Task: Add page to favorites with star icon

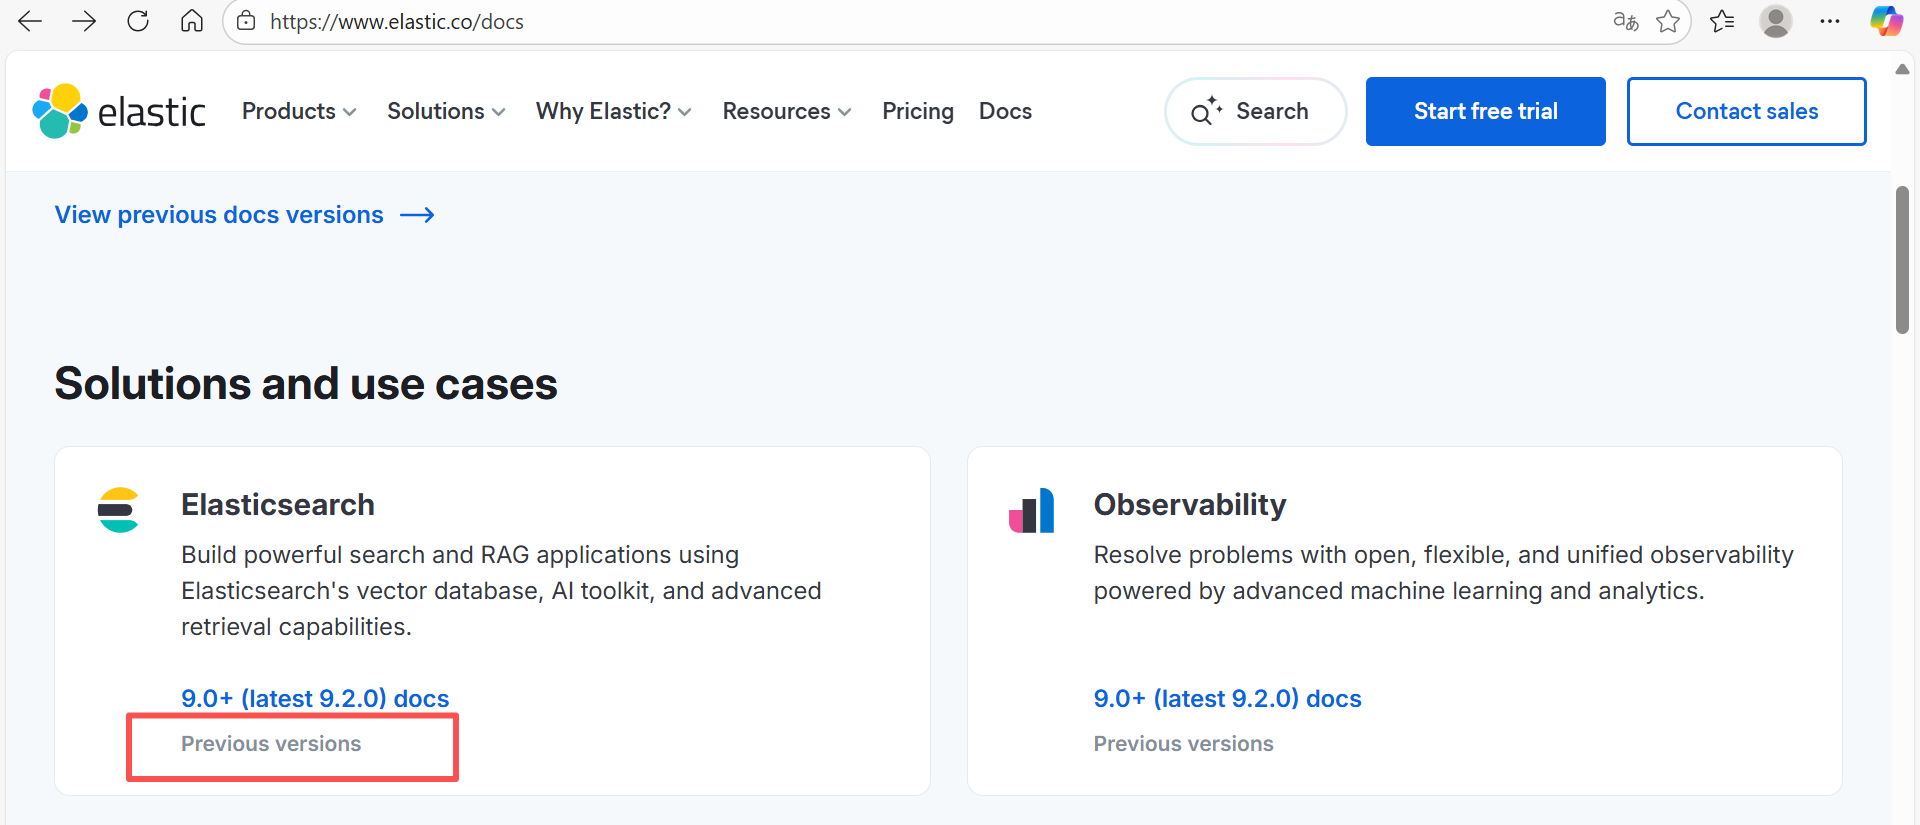Action: point(1668,21)
